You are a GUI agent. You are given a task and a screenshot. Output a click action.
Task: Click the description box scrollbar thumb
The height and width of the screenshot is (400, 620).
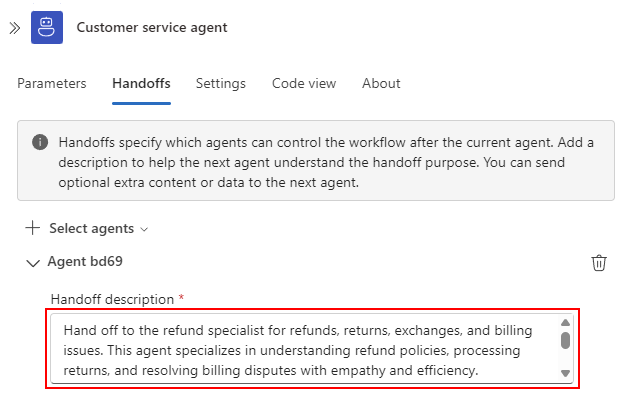pos(565,340)
